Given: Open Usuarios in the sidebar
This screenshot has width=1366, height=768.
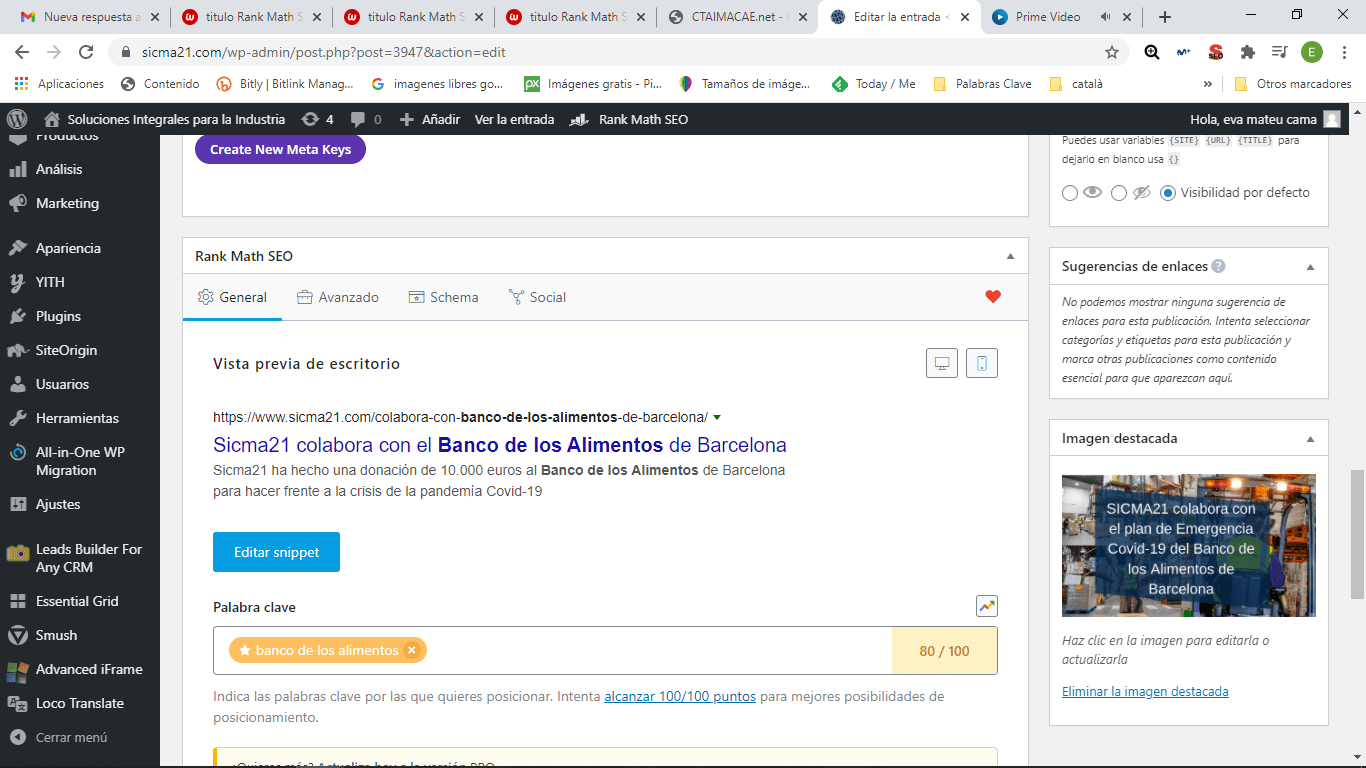Looking at the screenshot, I should [62, 384].
